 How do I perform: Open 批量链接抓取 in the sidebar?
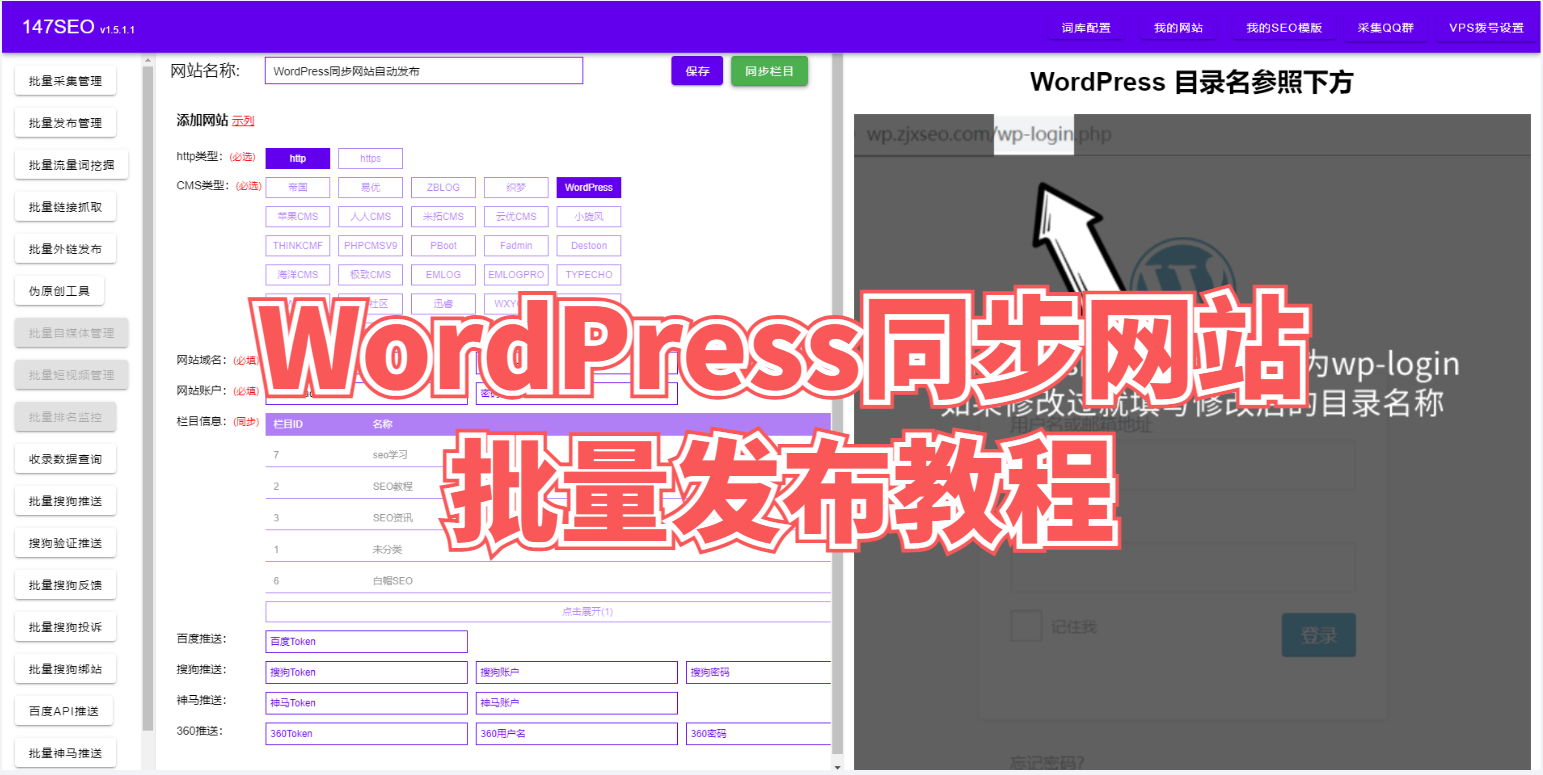coord(65,207)
